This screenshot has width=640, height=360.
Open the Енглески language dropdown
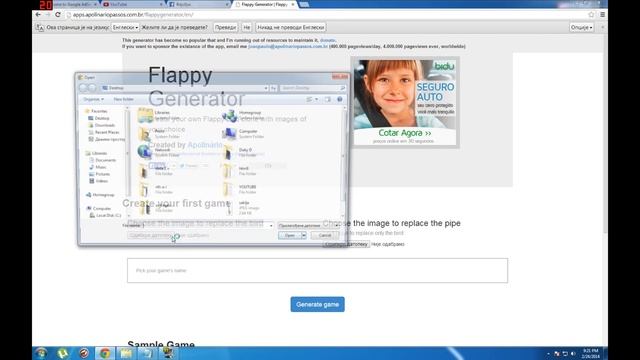click(125, 27)
